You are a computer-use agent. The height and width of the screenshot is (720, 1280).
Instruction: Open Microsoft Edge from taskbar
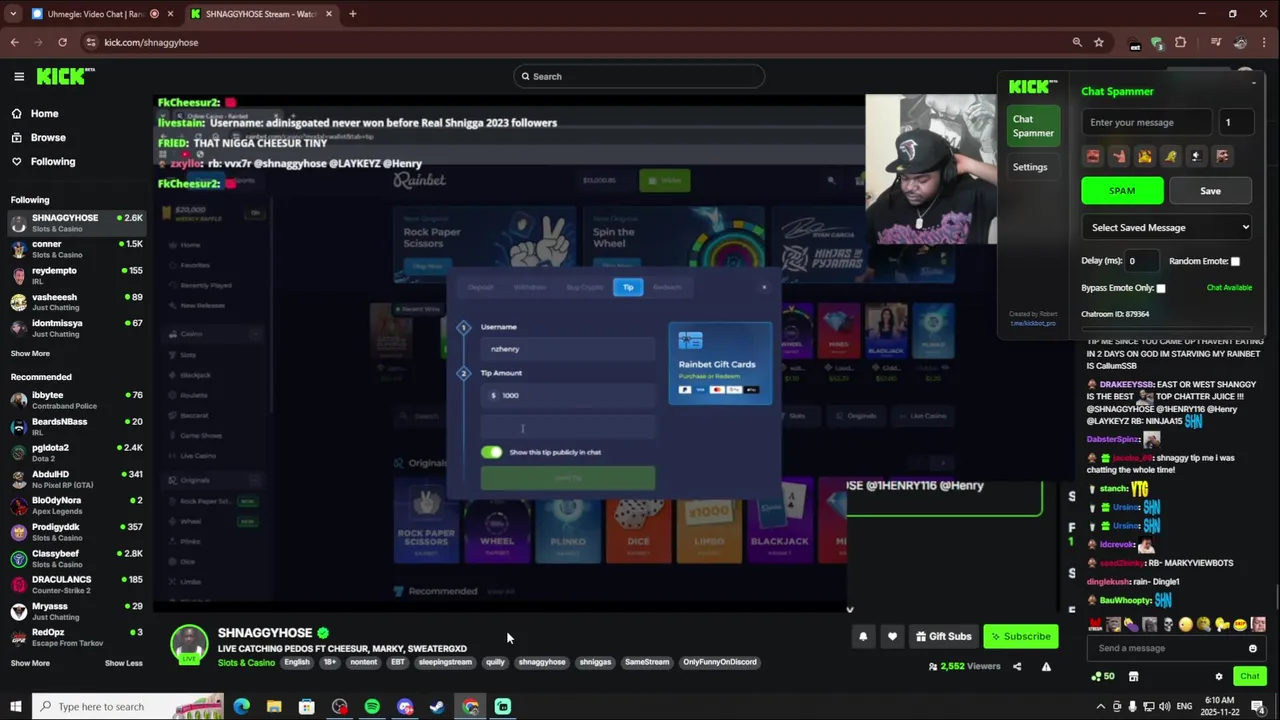point(241,707)
